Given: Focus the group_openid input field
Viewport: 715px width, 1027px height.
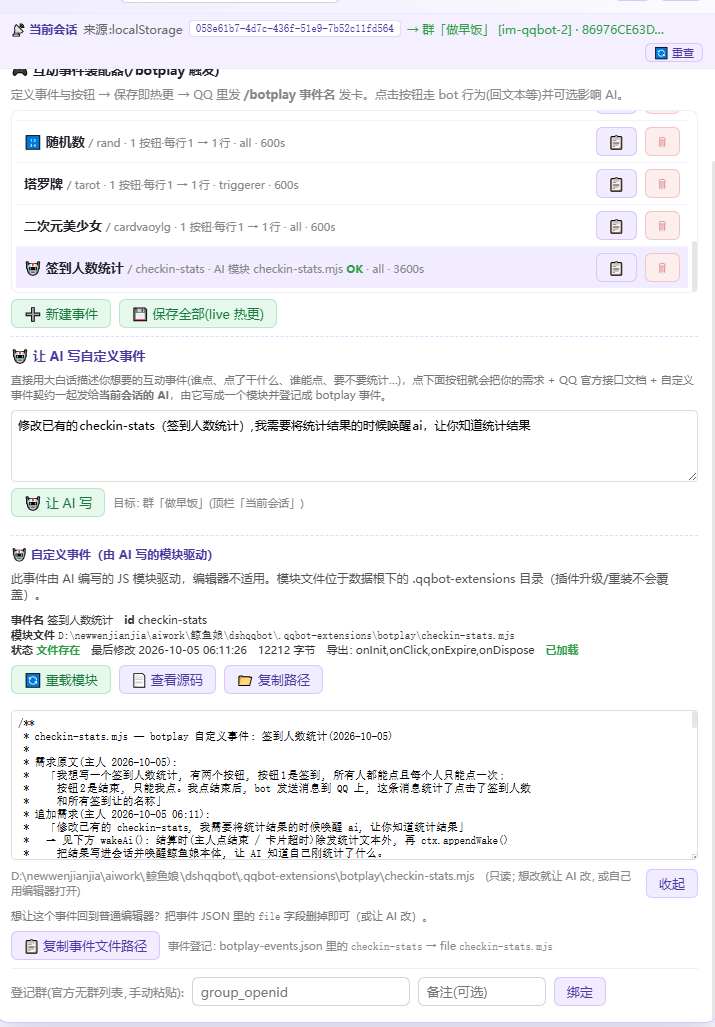Looking at the screenshot, I should (301, 992).
